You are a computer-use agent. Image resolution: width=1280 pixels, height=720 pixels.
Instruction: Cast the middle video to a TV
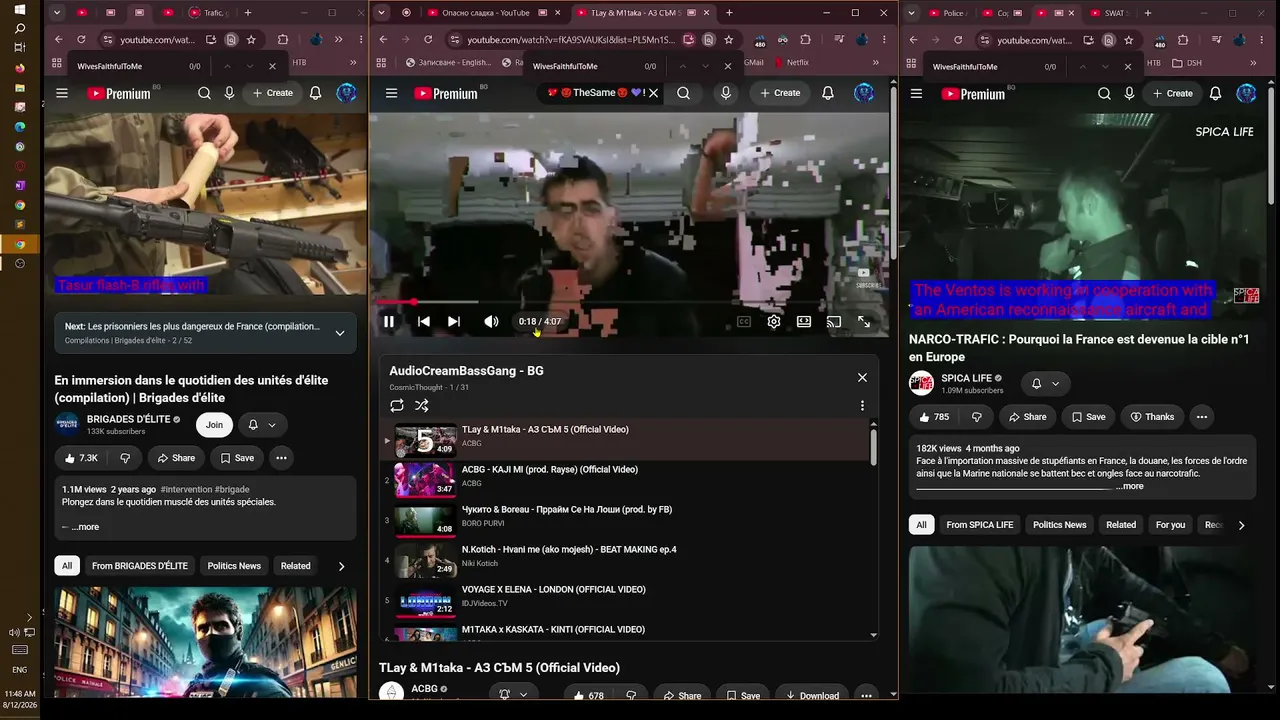click(x=834, y=321)
